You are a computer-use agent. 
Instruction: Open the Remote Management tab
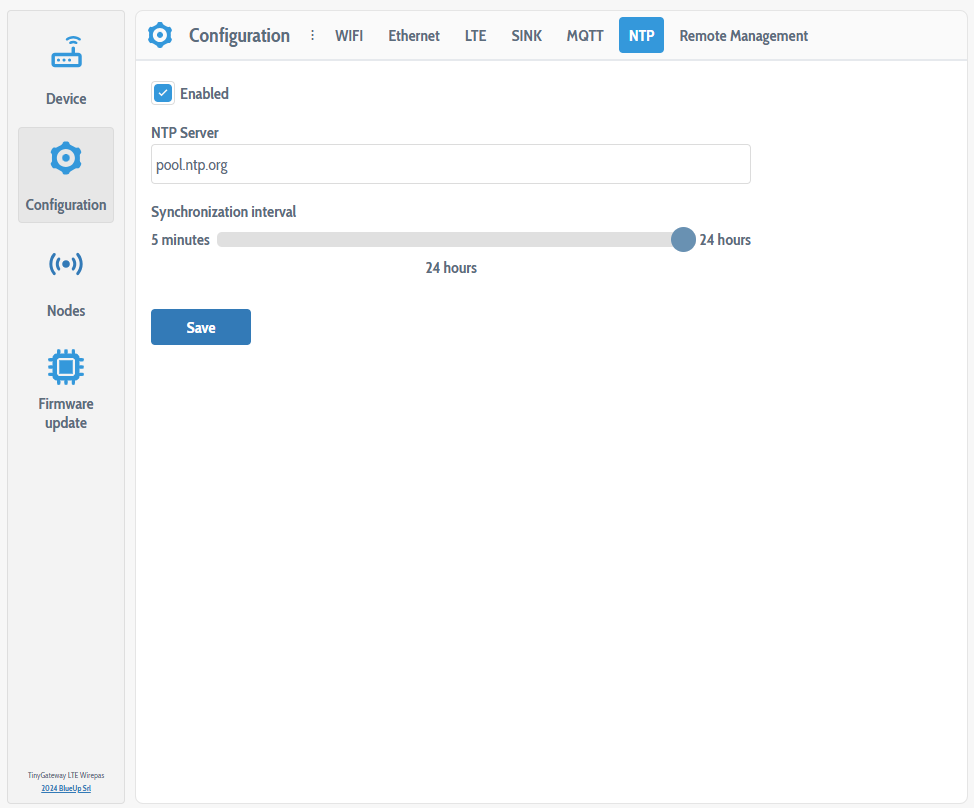click(x=743, y=35)
